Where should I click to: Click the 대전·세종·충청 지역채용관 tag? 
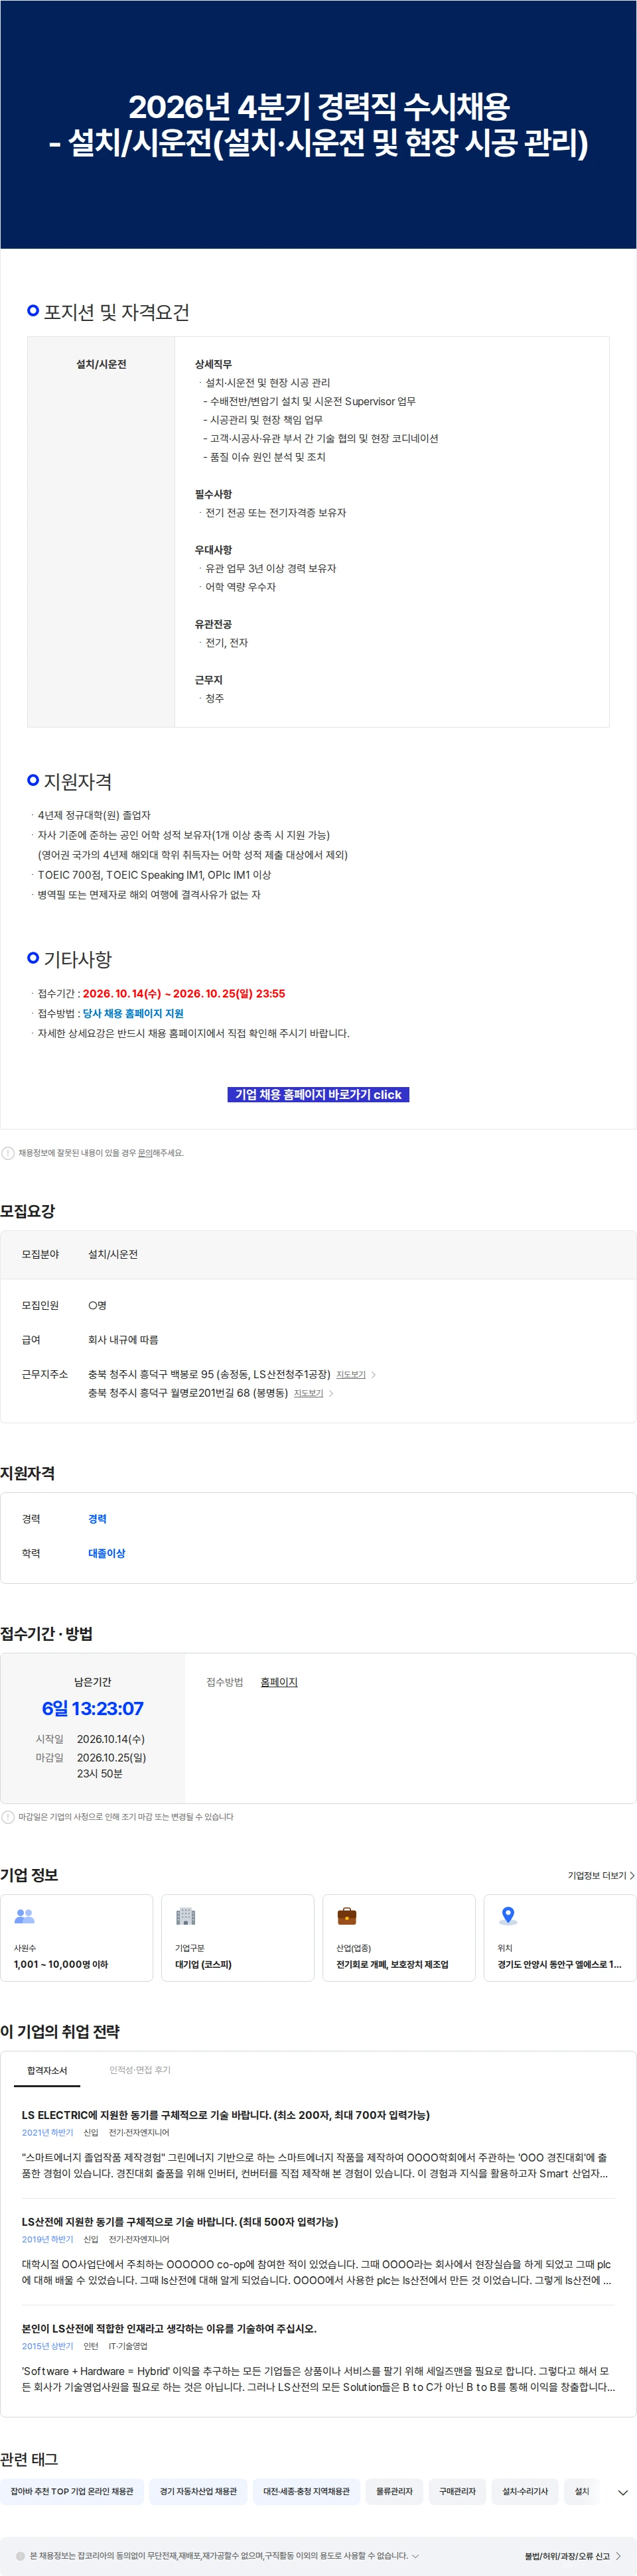click(x=306, y=2491)
